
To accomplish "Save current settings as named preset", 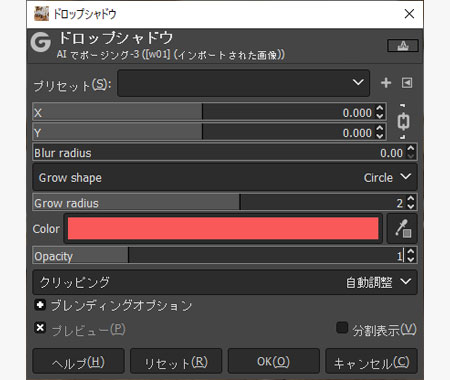I will click(386, 83).
